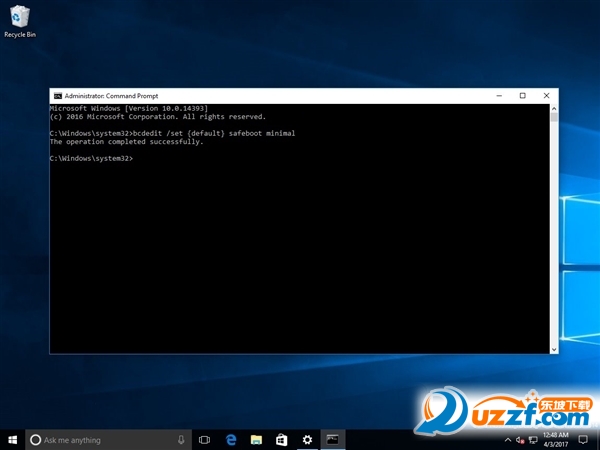600x450 pixels.
Task: Open Task View from the taskbar
Action: (204, 440)
